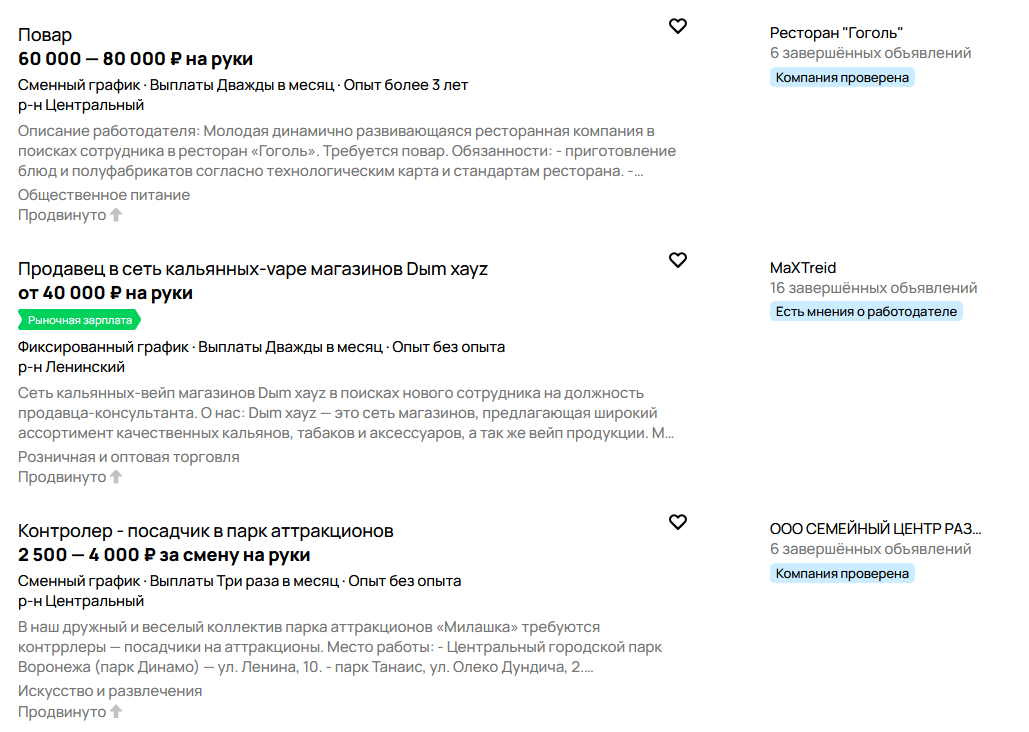Image resolution: width=1029 pixels, height=732 pixels.
Task: Toggle heart on Продавец Dыm xayz listing
Action: pos(677,260)
